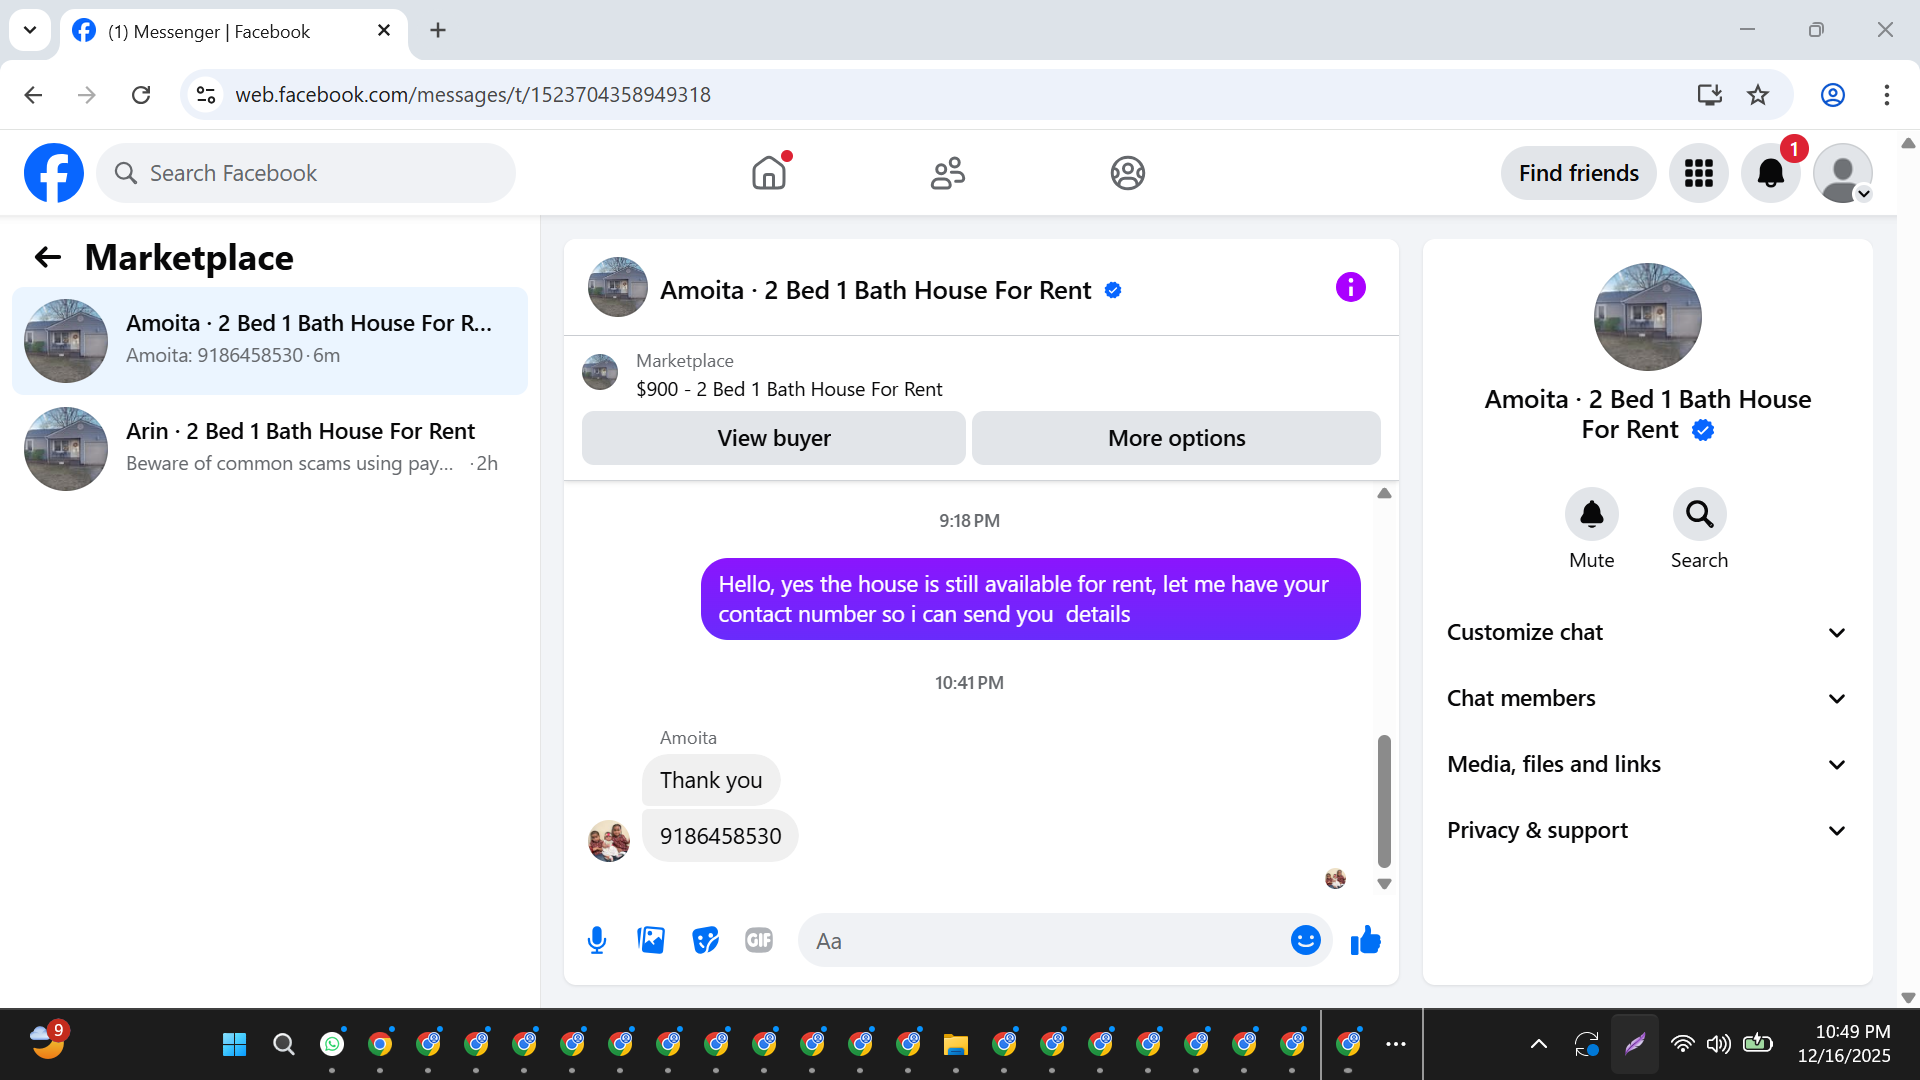Open the Facebook menu grid icon
The width and height of the screenshot is (1920, 1080).
tap(1698, 173)
